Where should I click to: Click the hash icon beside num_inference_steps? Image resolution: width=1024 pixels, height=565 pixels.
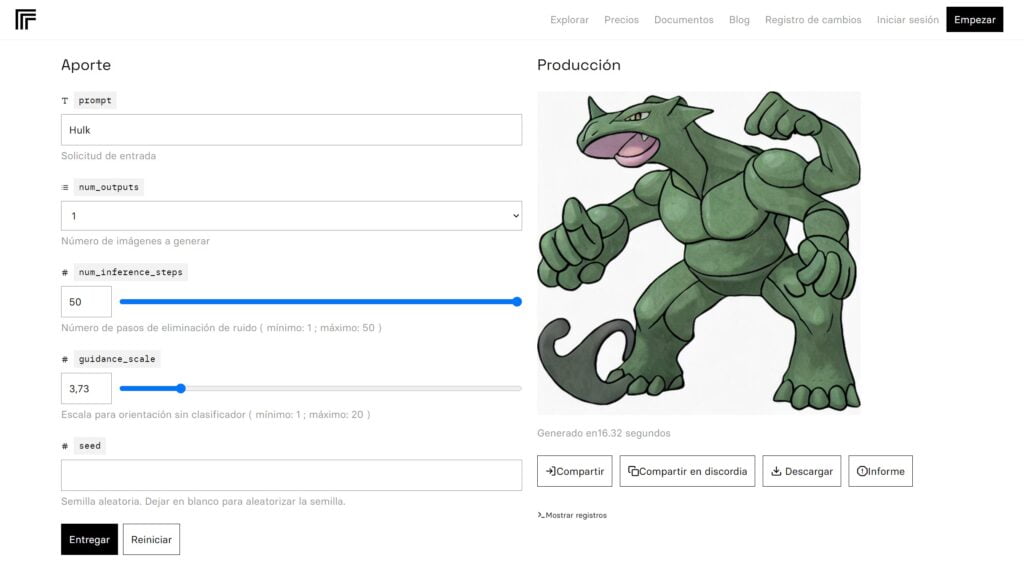(65, 272)
